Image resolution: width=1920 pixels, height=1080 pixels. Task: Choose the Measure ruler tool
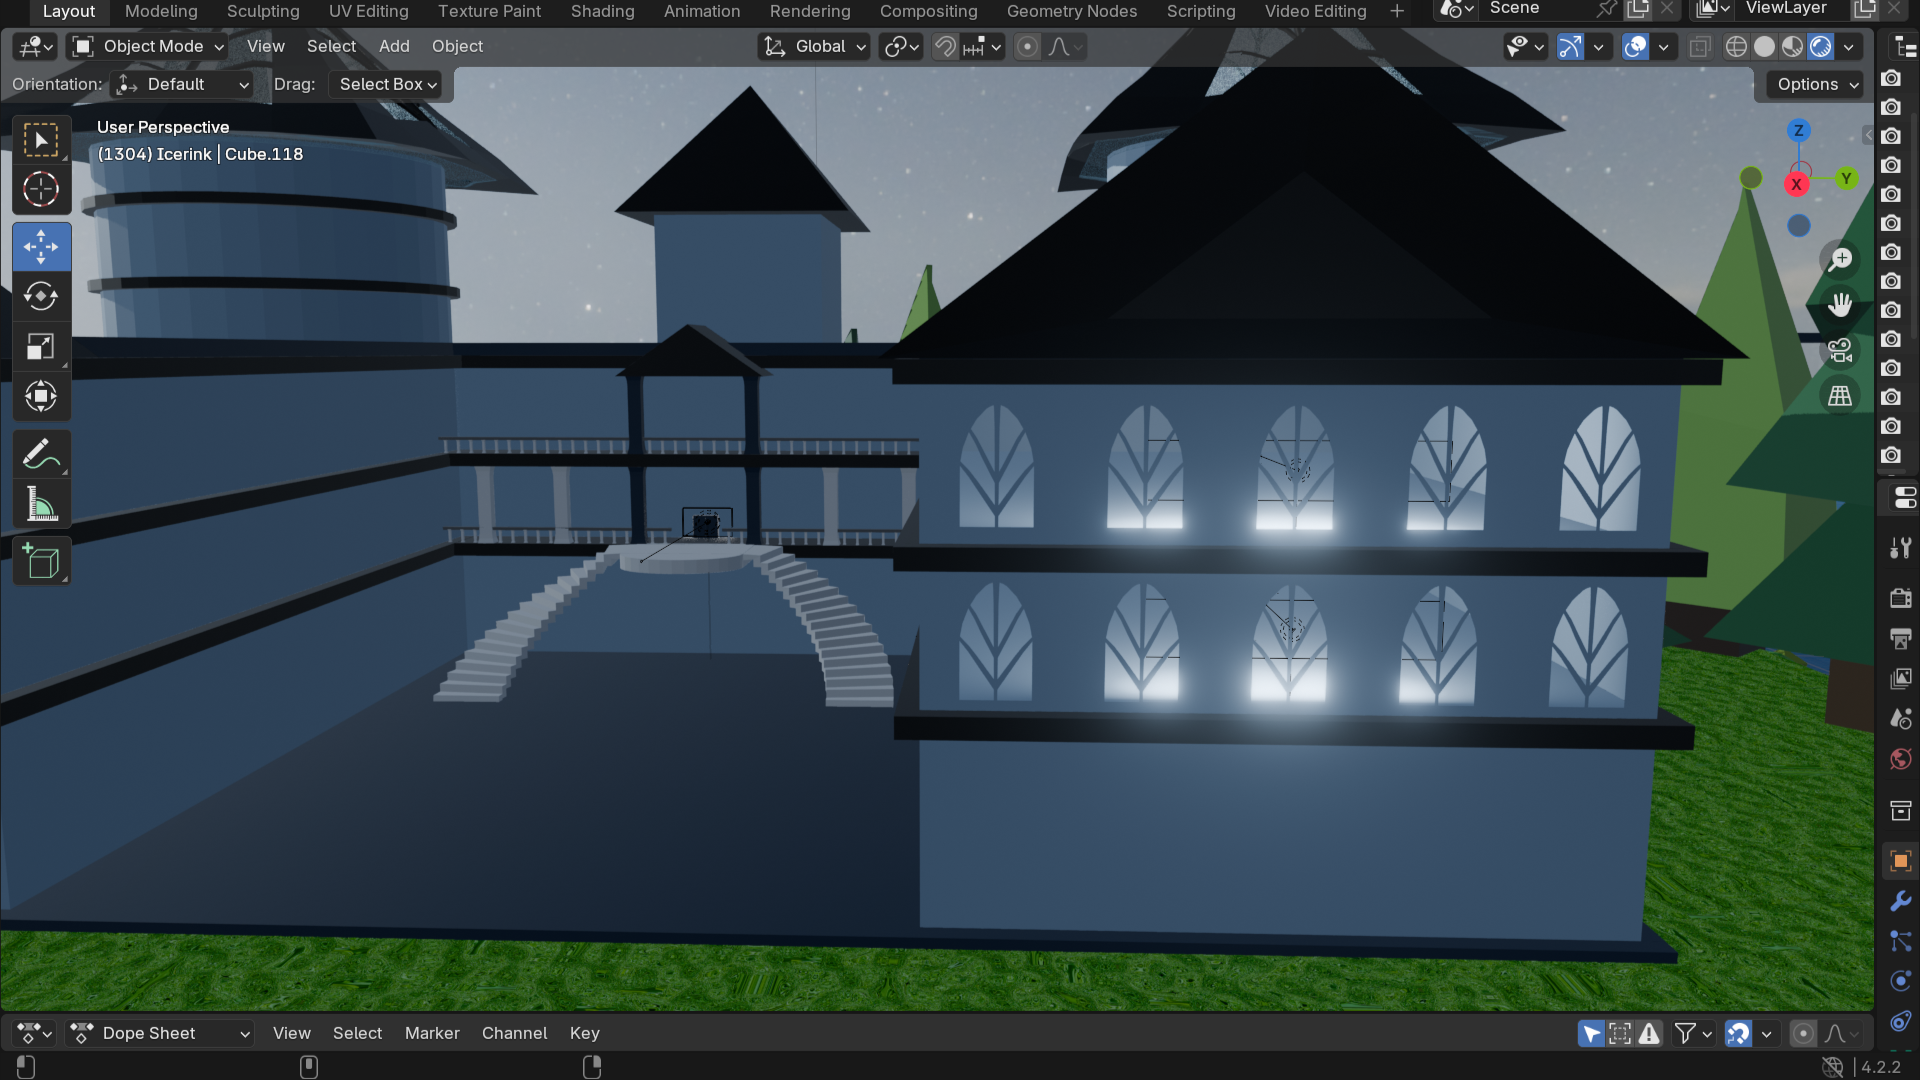[41, 505]
